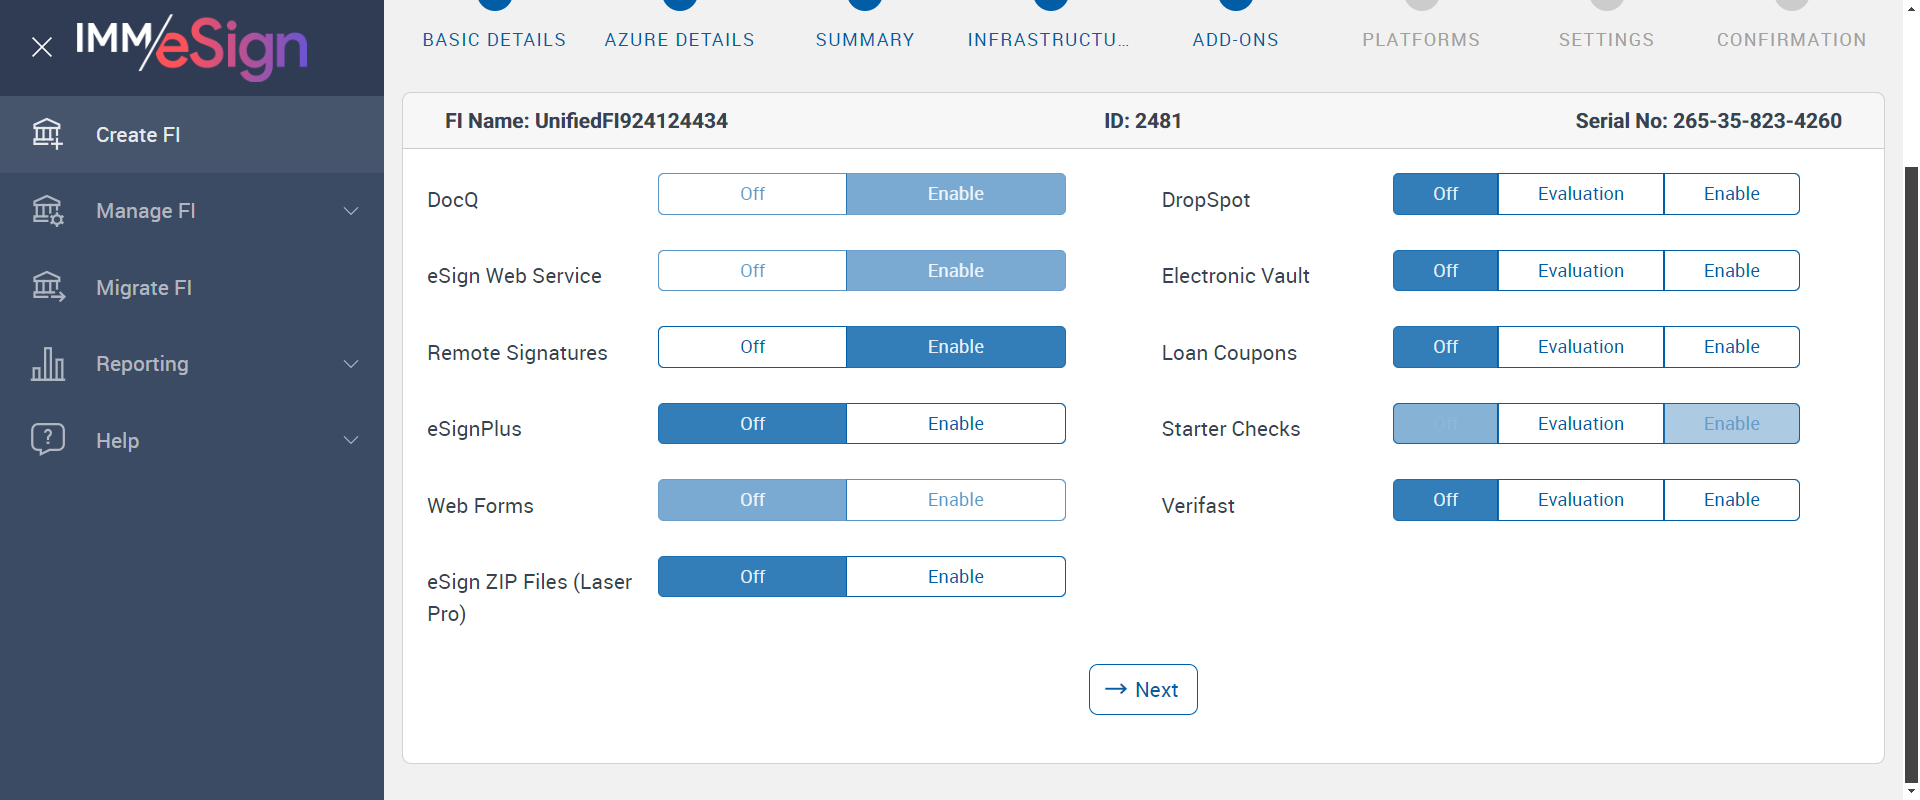Click the Migrate FI bank arrow icon
Image resolution: width=1920 pixels, height=800 pixels.
[47, 288]
